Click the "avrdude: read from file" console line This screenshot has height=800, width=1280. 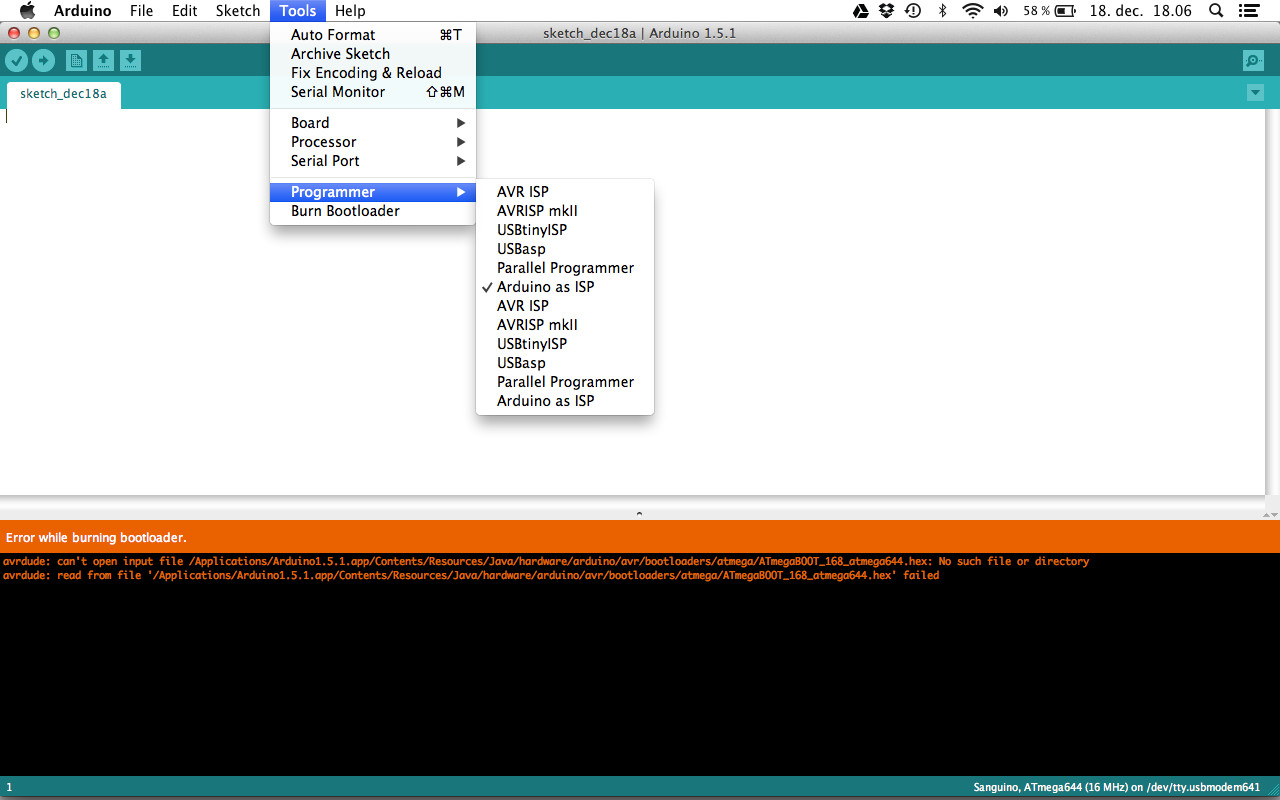[x=471, y=576]
